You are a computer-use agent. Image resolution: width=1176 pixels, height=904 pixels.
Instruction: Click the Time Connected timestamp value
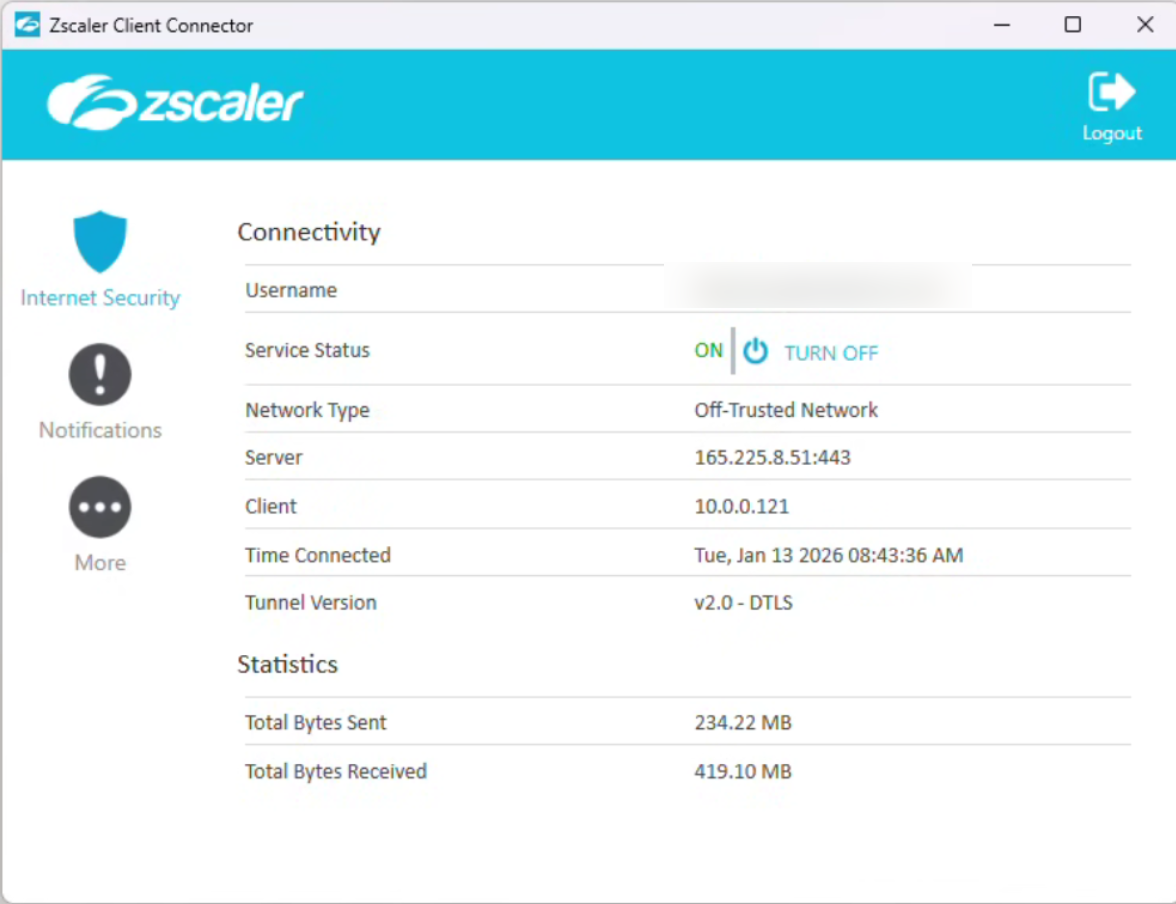829,555
